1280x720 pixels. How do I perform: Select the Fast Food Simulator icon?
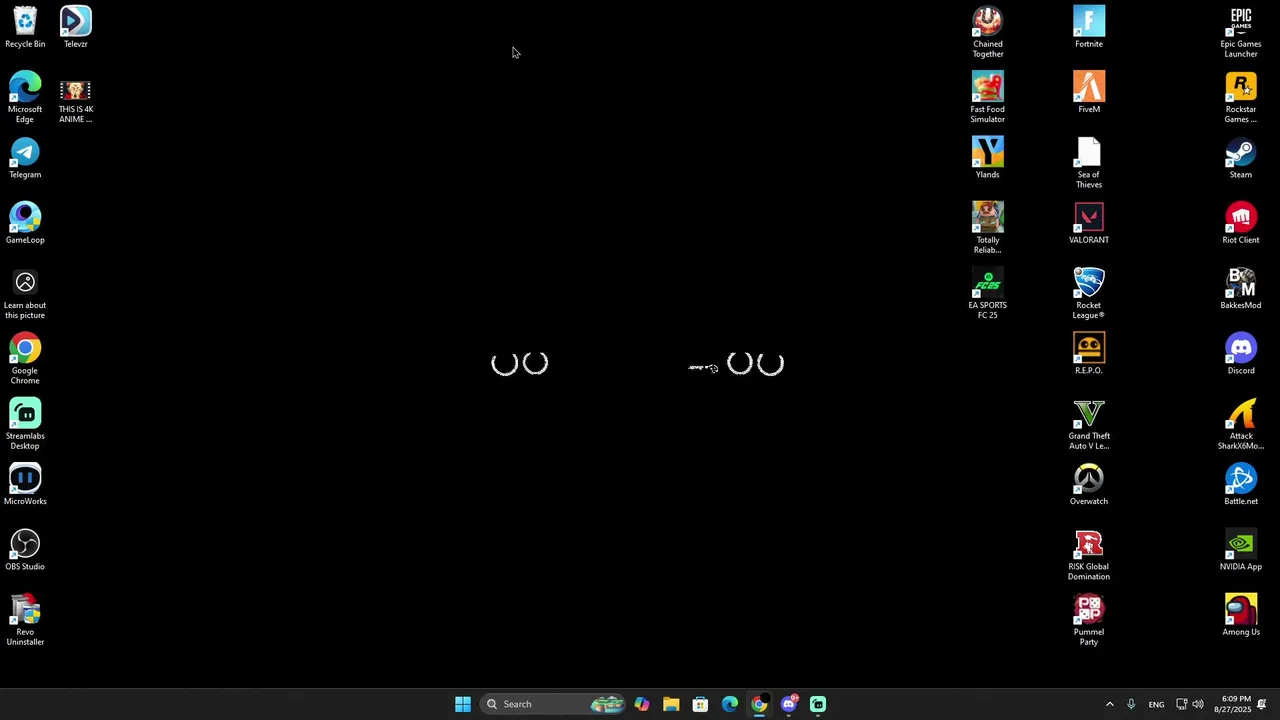[987, 97]
